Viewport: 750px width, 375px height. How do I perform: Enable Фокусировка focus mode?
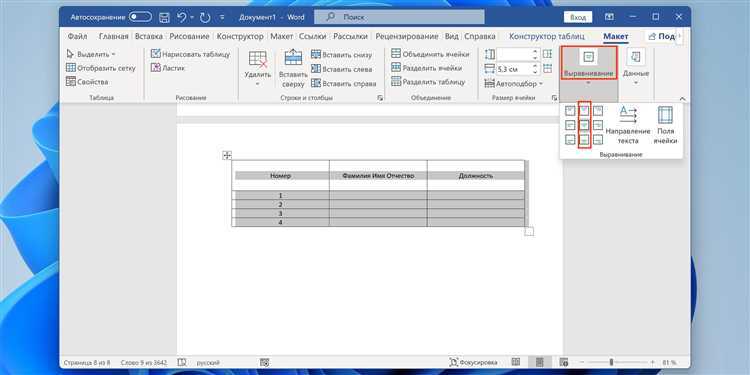click(474, 363)
